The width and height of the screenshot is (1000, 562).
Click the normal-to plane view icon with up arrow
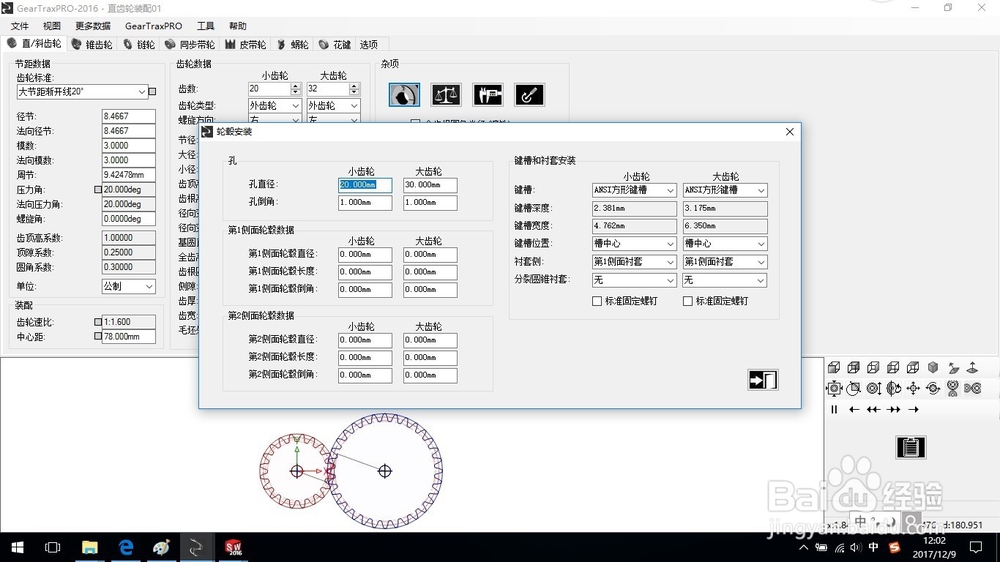point(973,367)
